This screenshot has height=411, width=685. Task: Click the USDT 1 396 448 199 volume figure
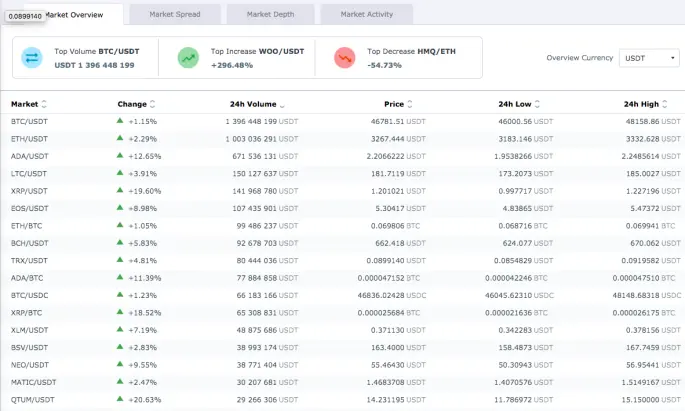[x=94, y=65]
